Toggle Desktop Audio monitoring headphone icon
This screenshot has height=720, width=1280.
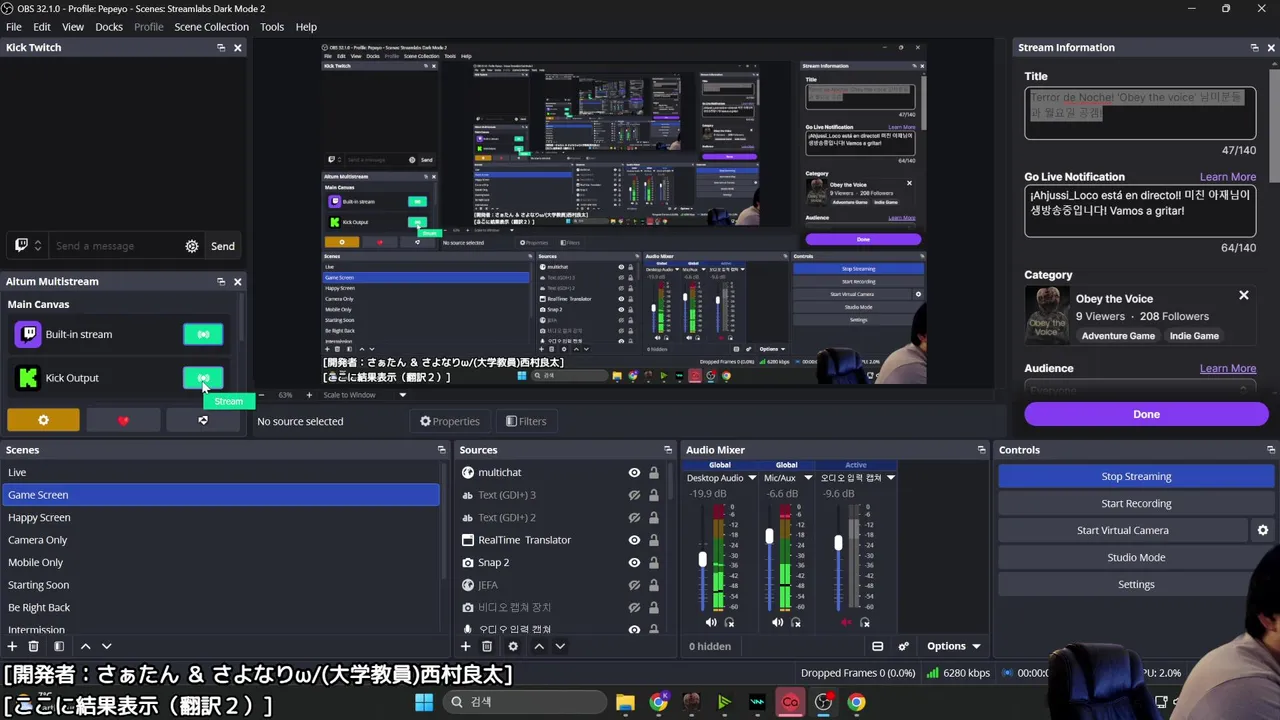(x=729, y=622)
